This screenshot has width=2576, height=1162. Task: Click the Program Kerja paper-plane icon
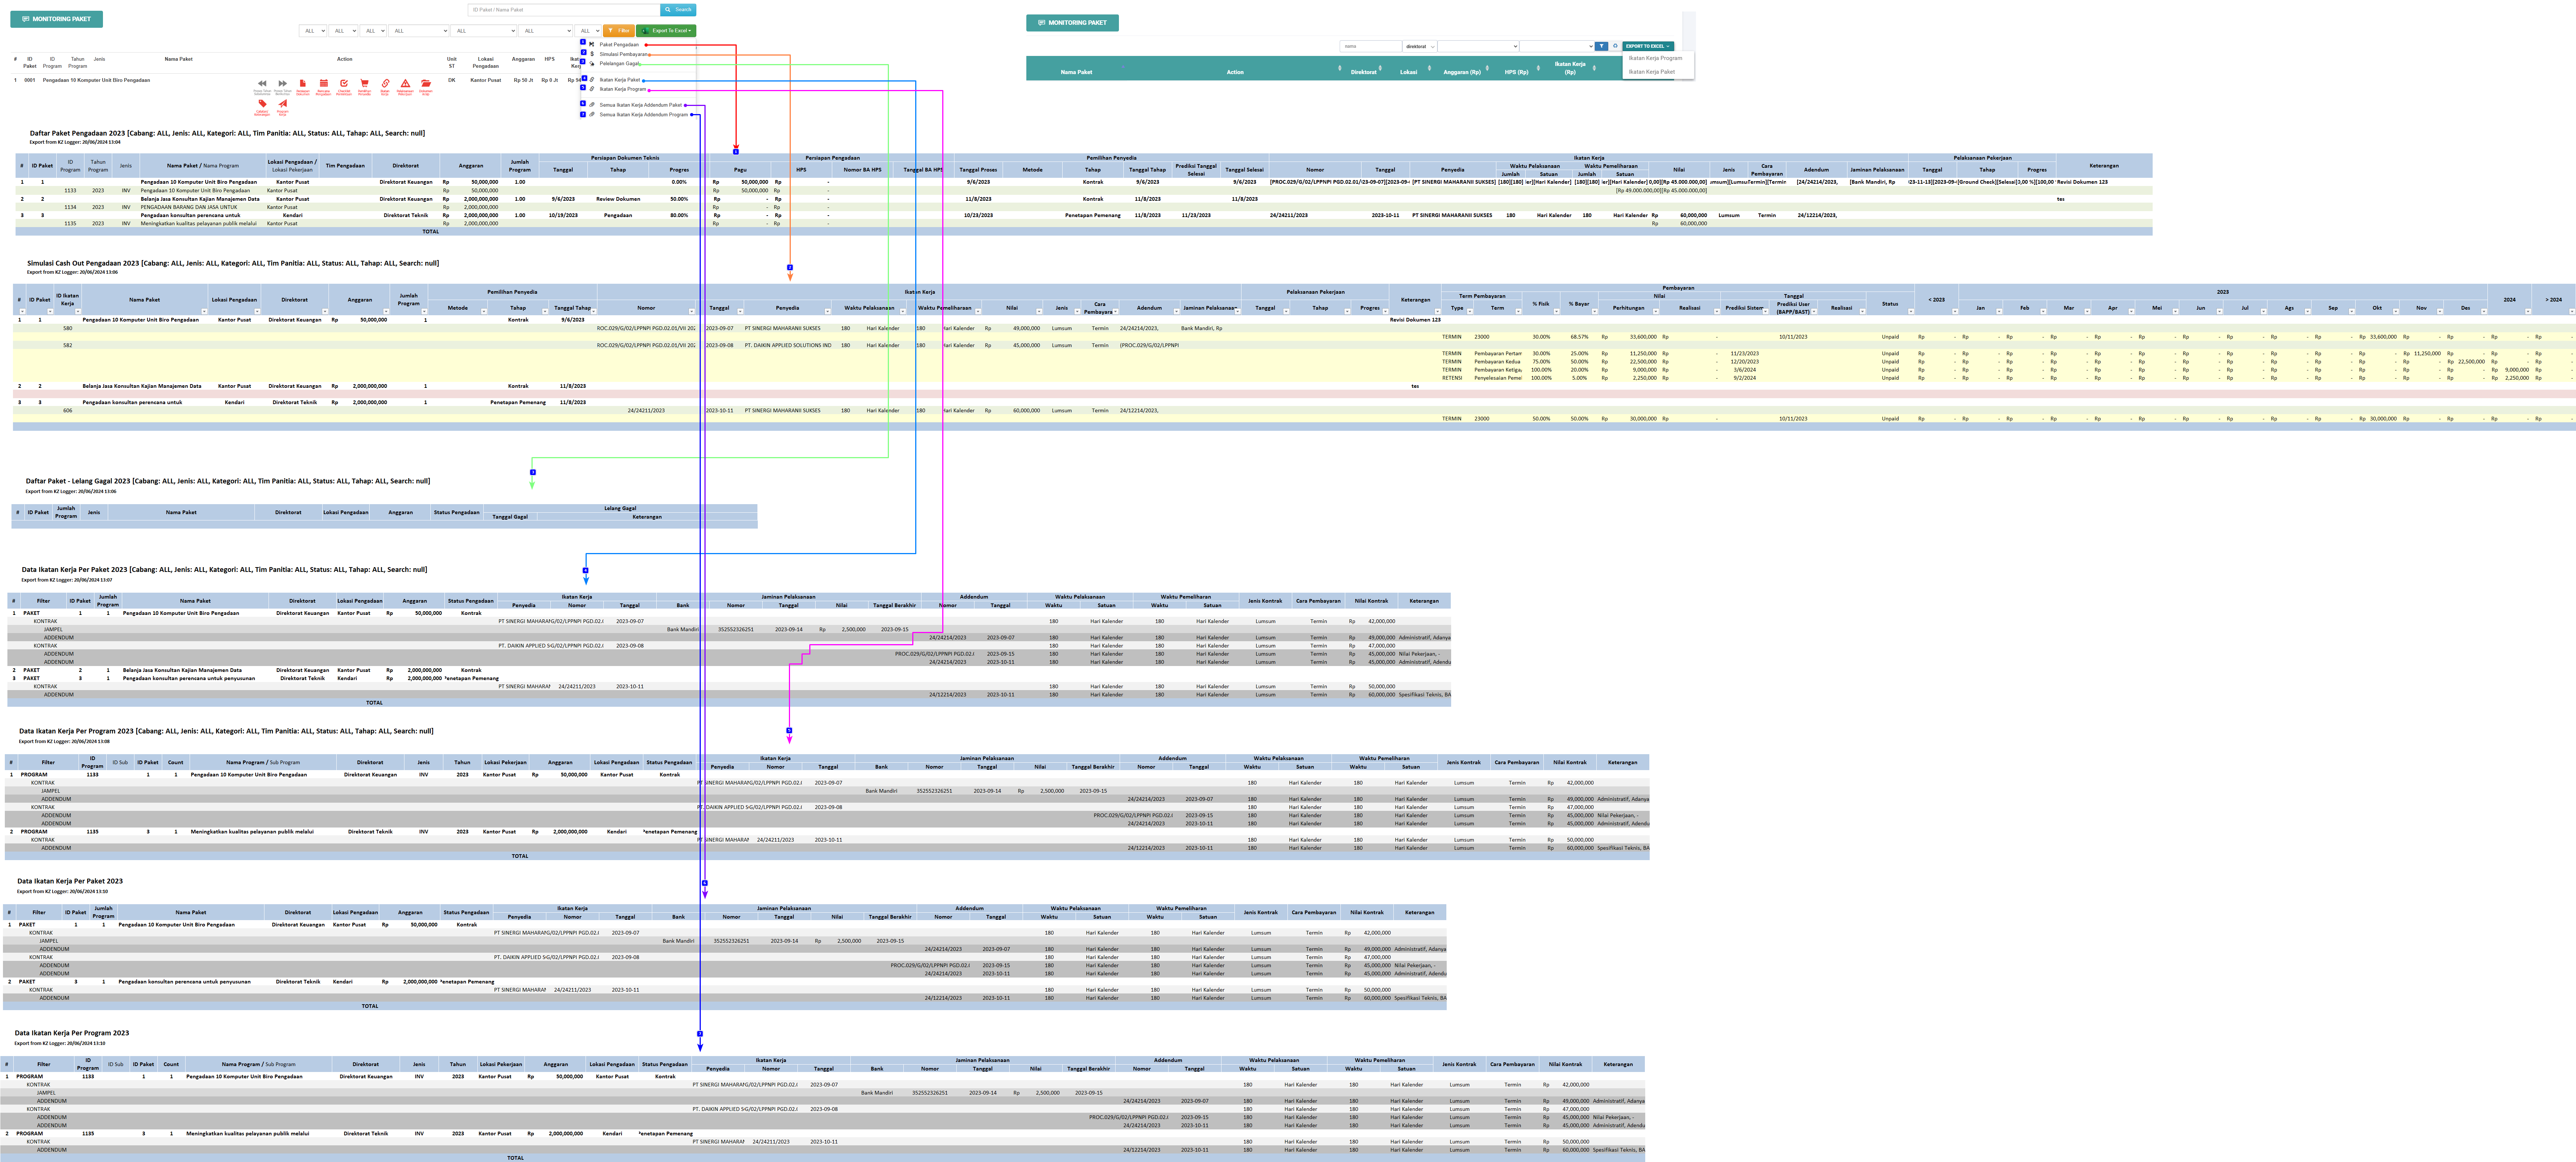click(283, 104)
